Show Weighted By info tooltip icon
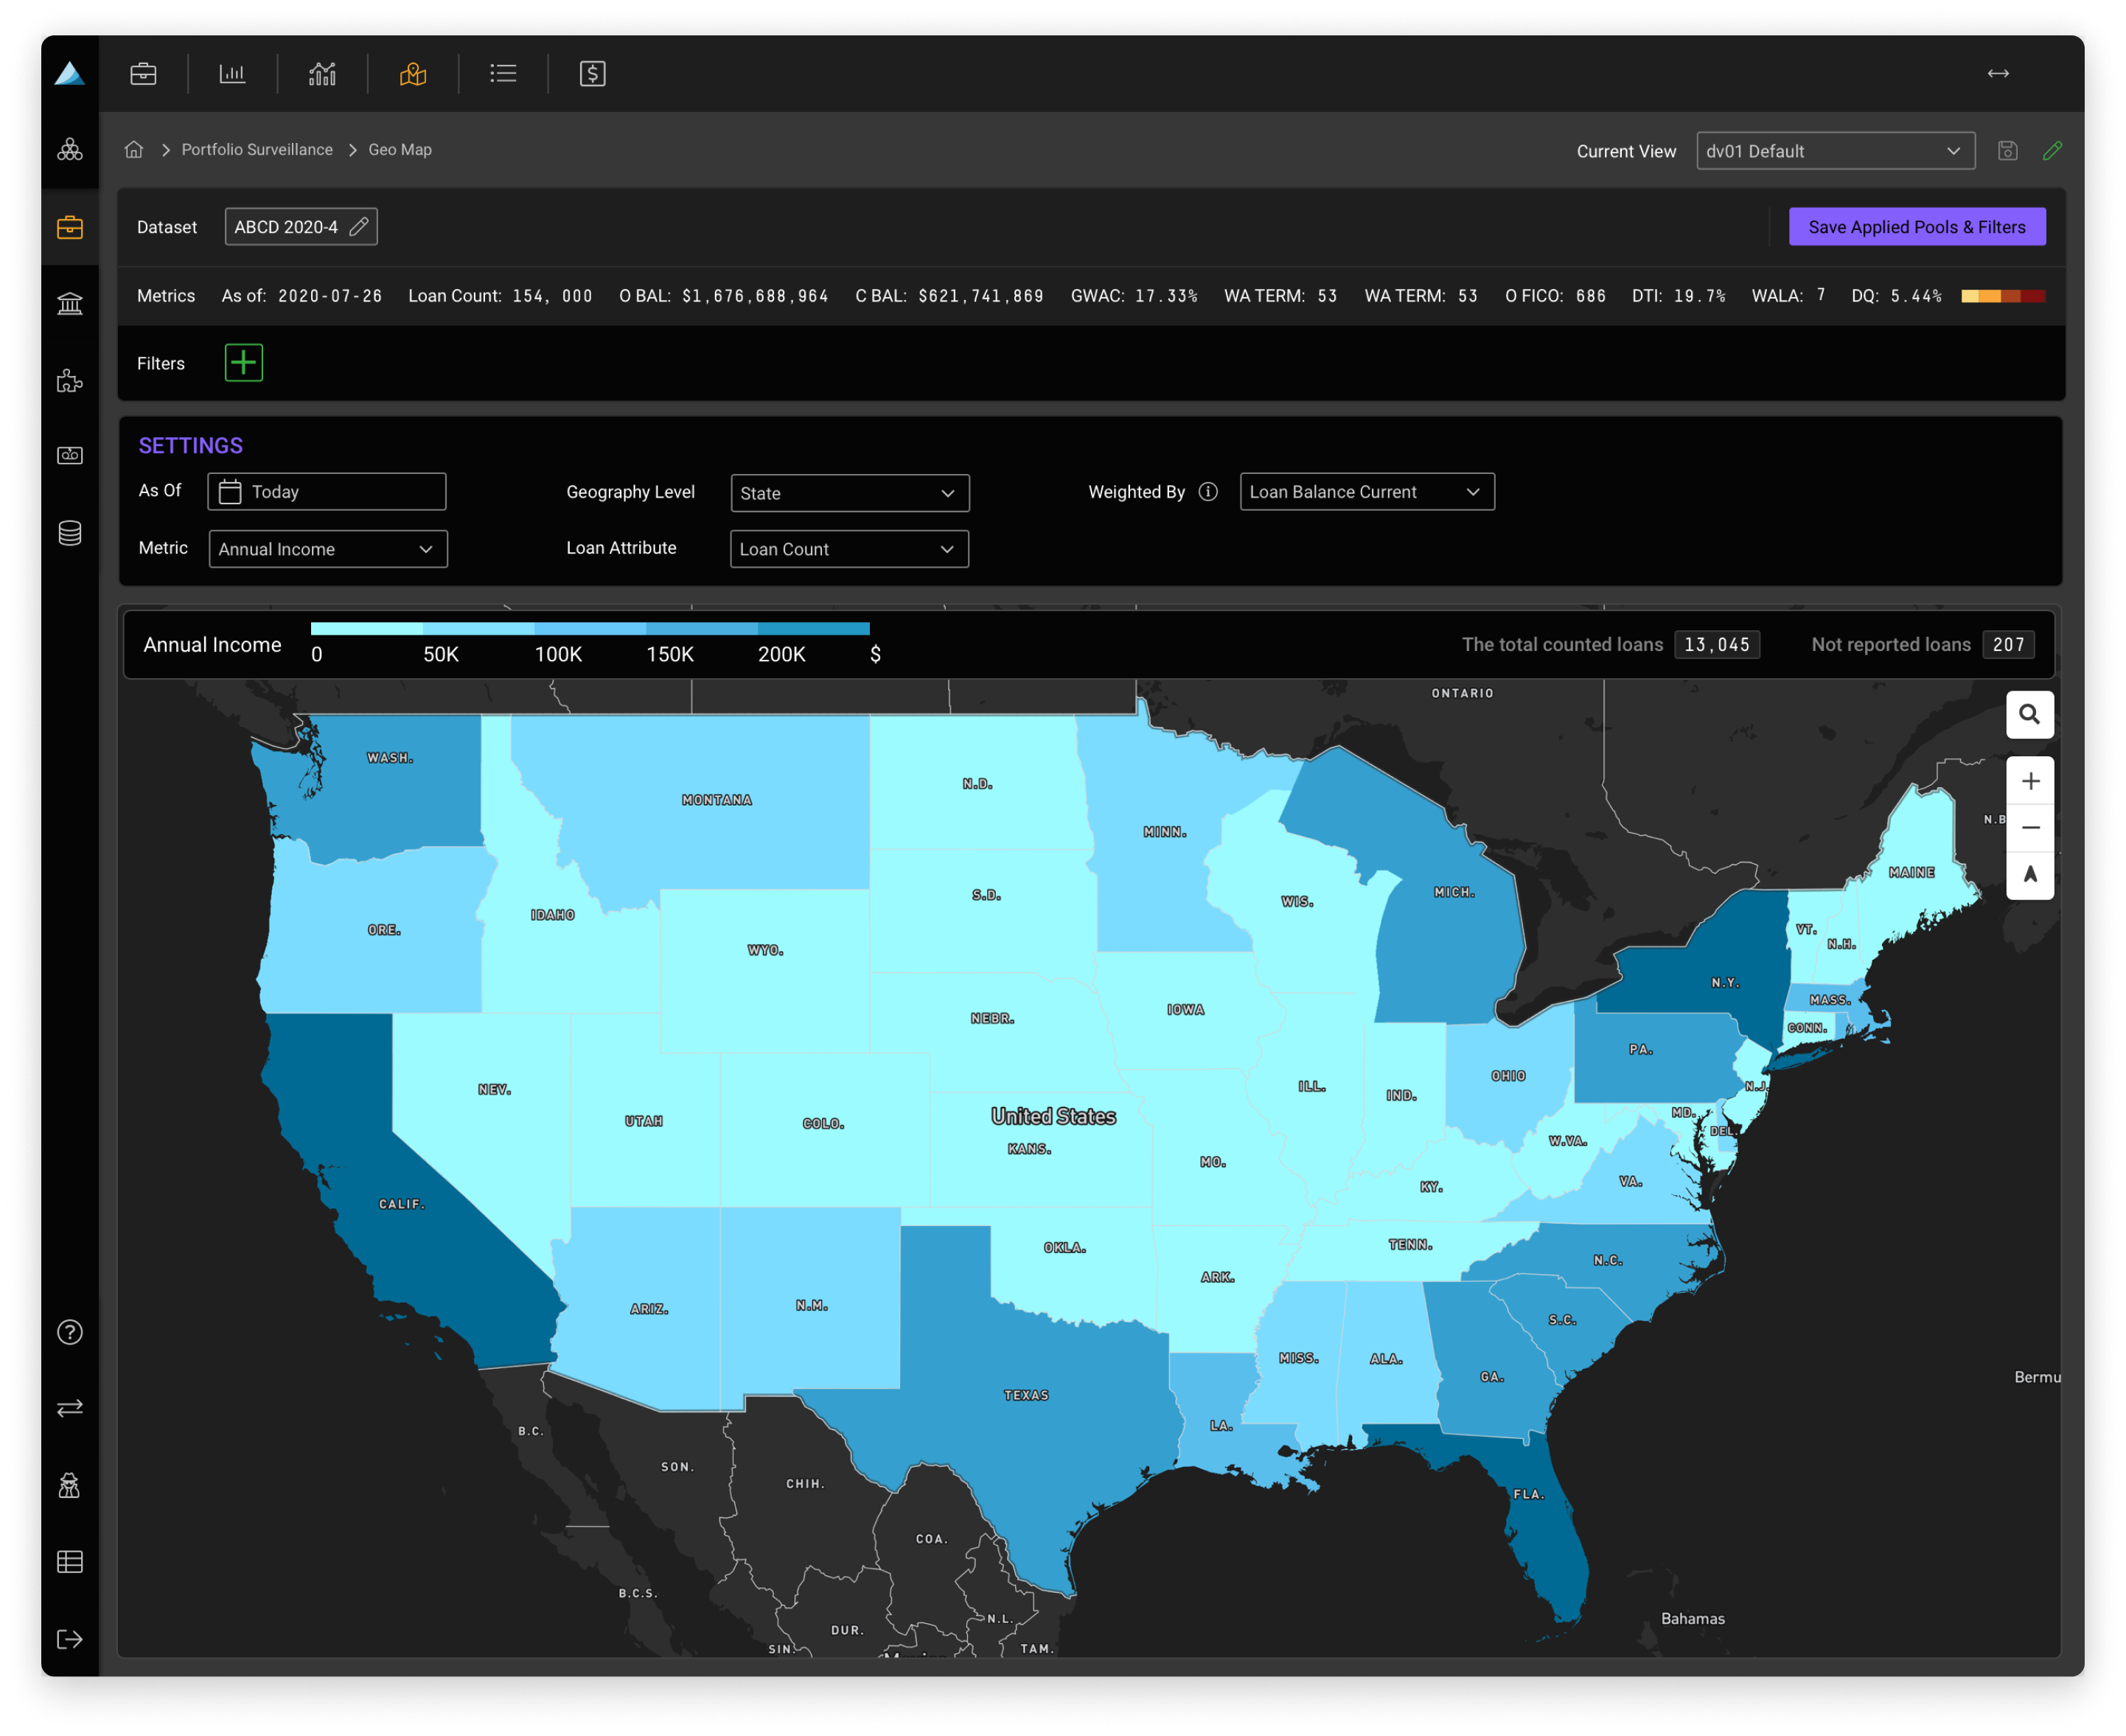2126x1736 pixels. click(1208, 492)
